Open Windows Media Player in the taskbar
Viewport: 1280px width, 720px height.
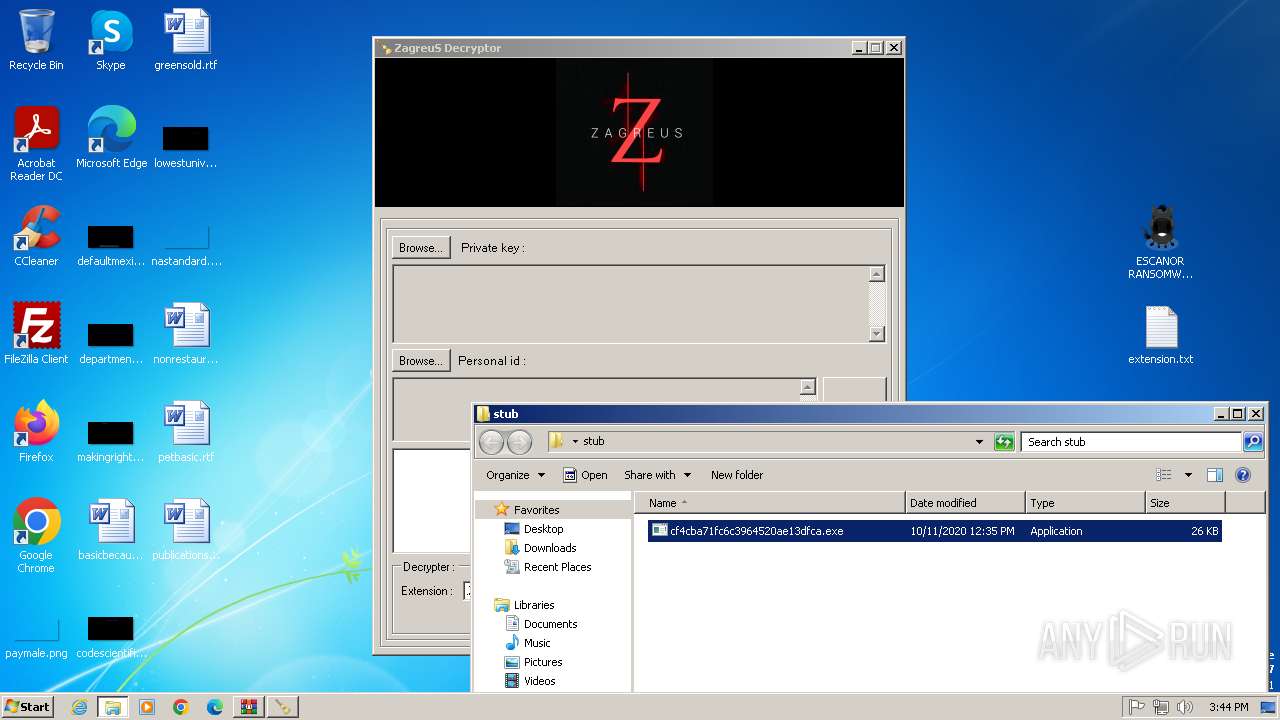coord(147,707)
